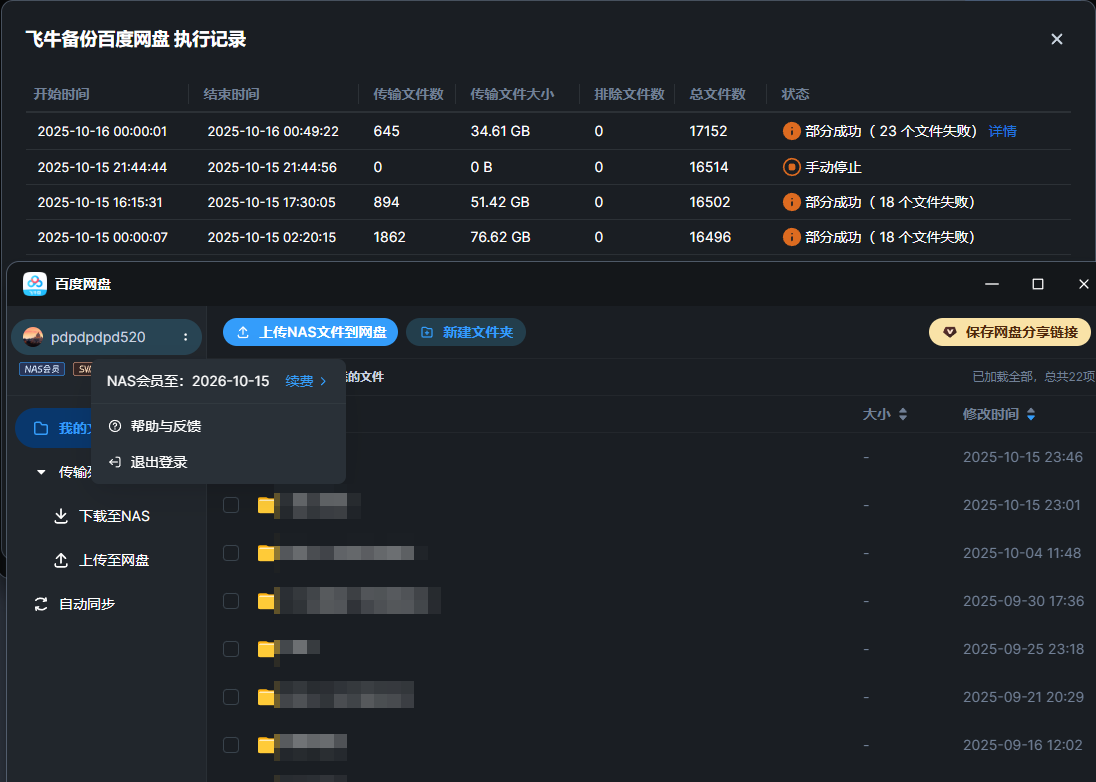Image resolution: width=1096 pixels, height=782 pixels.
Task: Click the orange warning icon in first record row
Action: [x=791, y=131]
